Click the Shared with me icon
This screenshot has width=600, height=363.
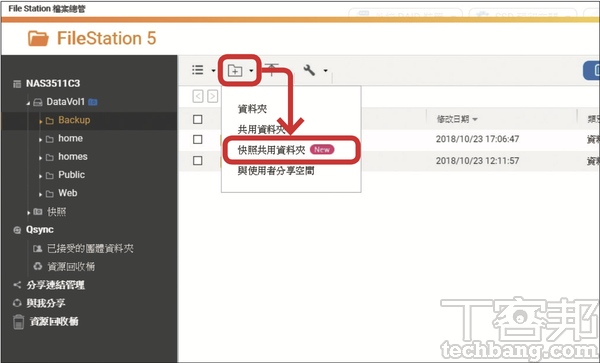[x=17, y=303]
